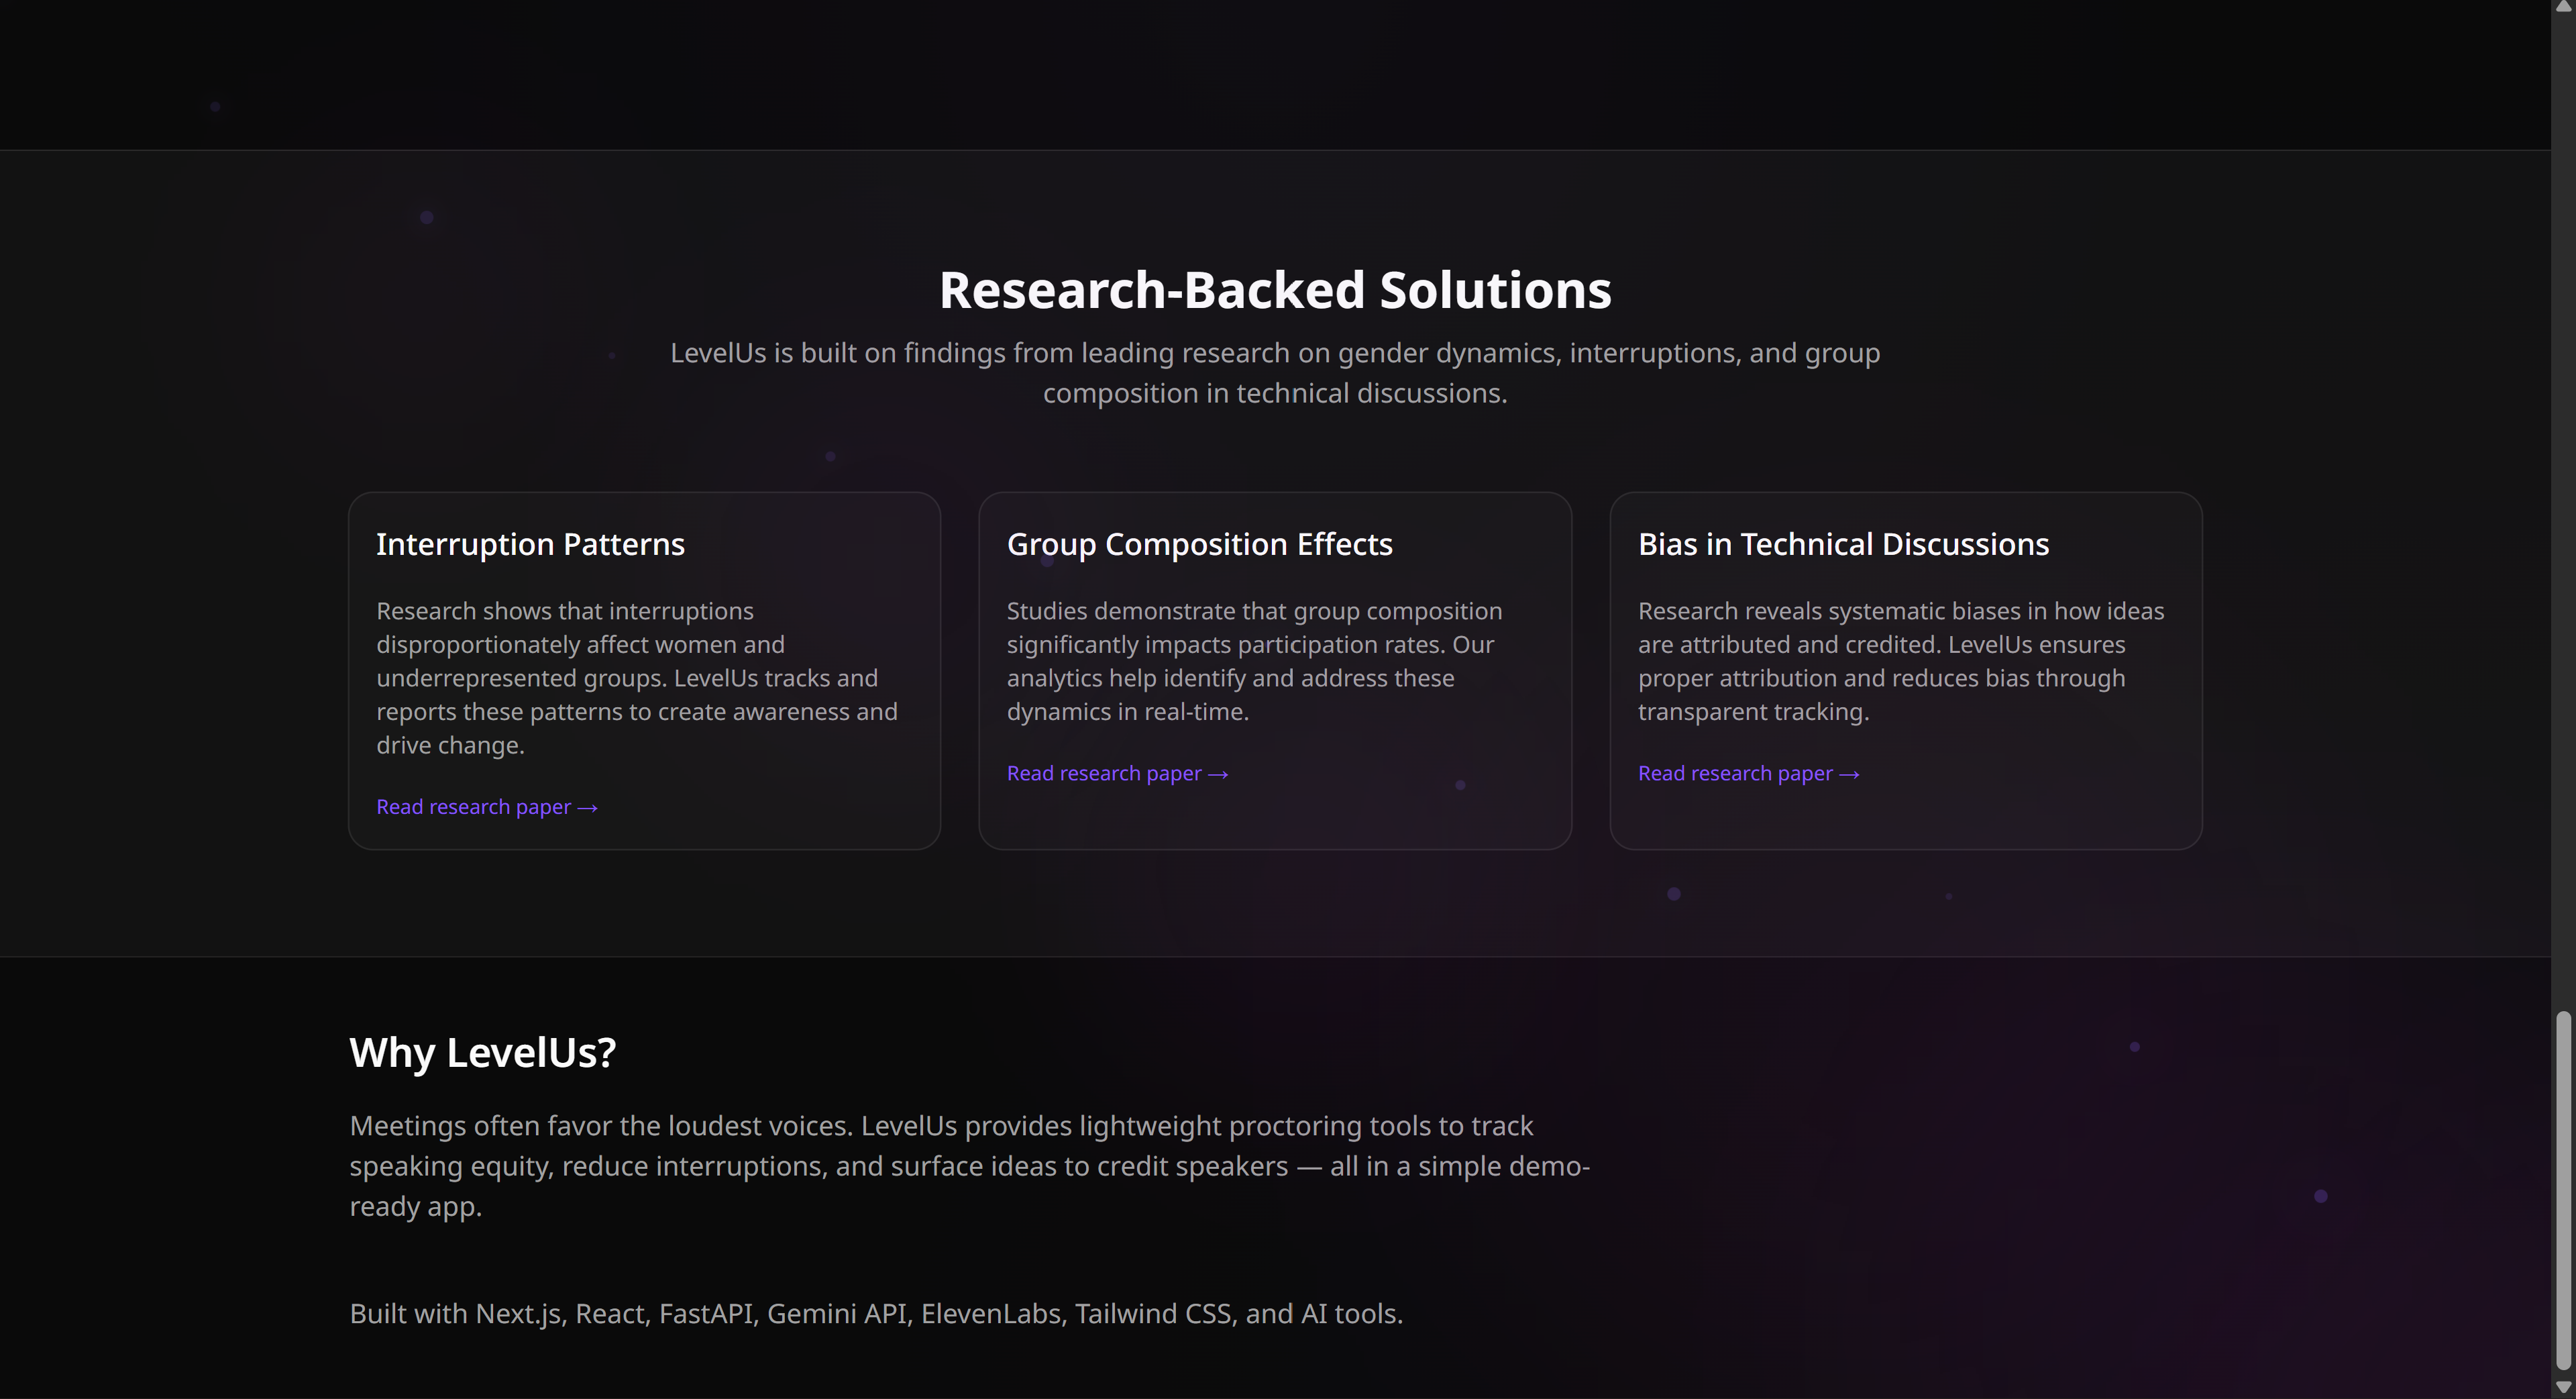This screenshot has width=2576, height=1399.
Task: Click the Interruption Patterns card description text
Action: pos(636,678)
